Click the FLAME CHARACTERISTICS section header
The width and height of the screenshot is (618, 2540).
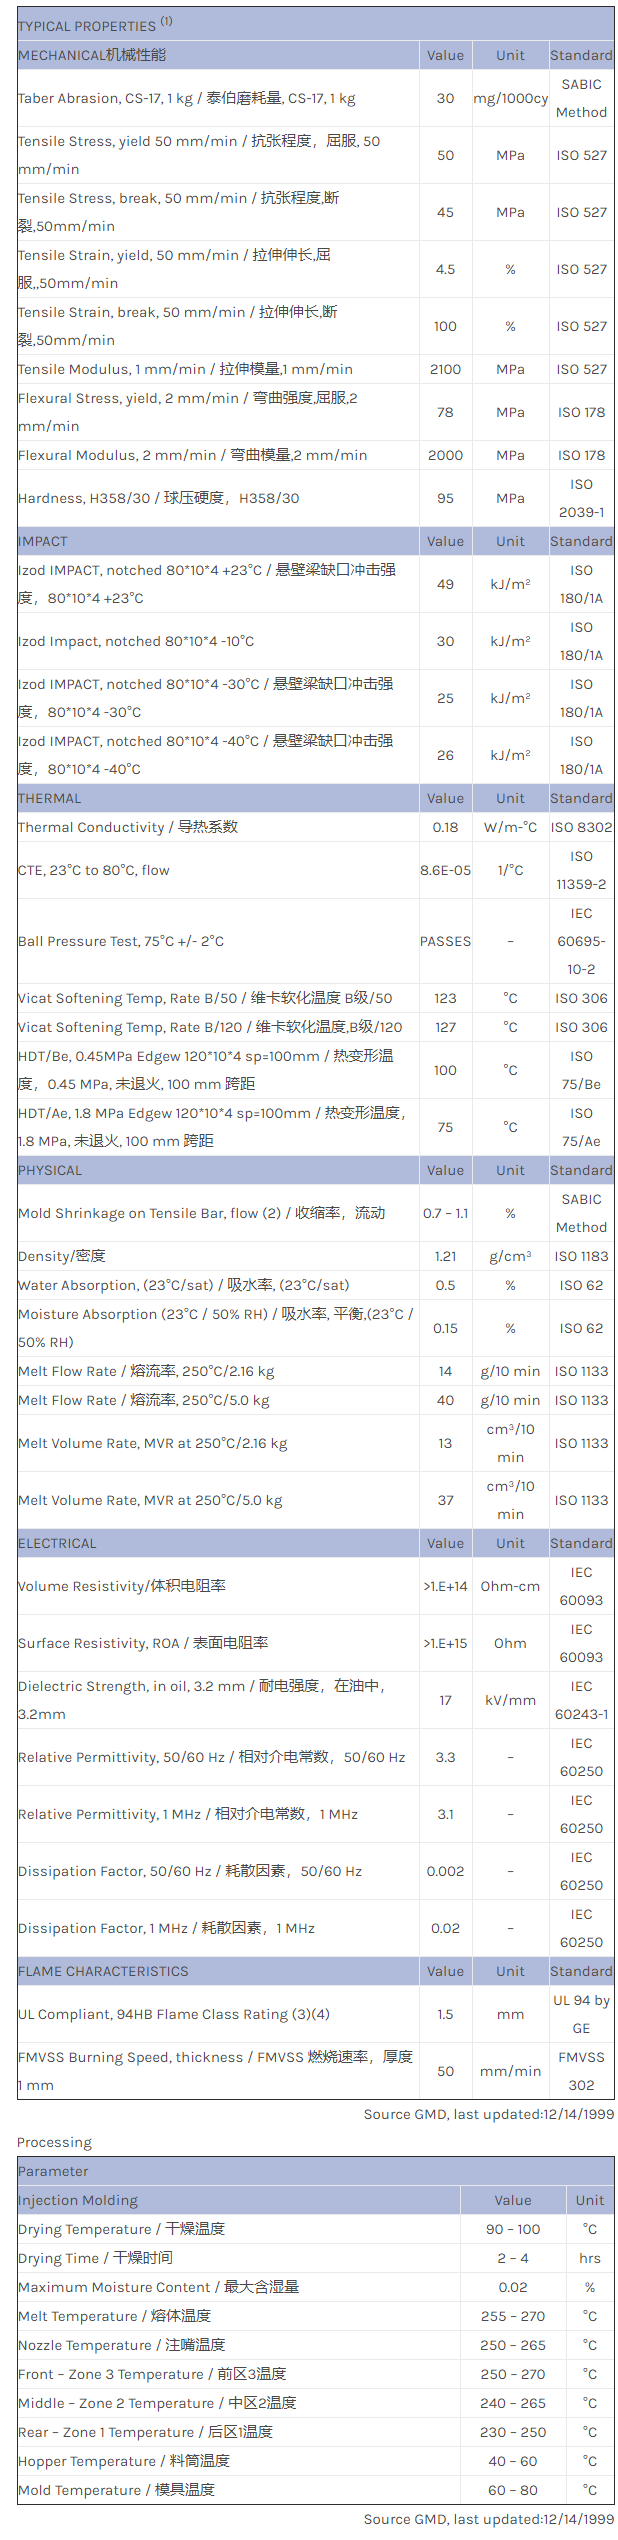click(x=103, y=1971)
